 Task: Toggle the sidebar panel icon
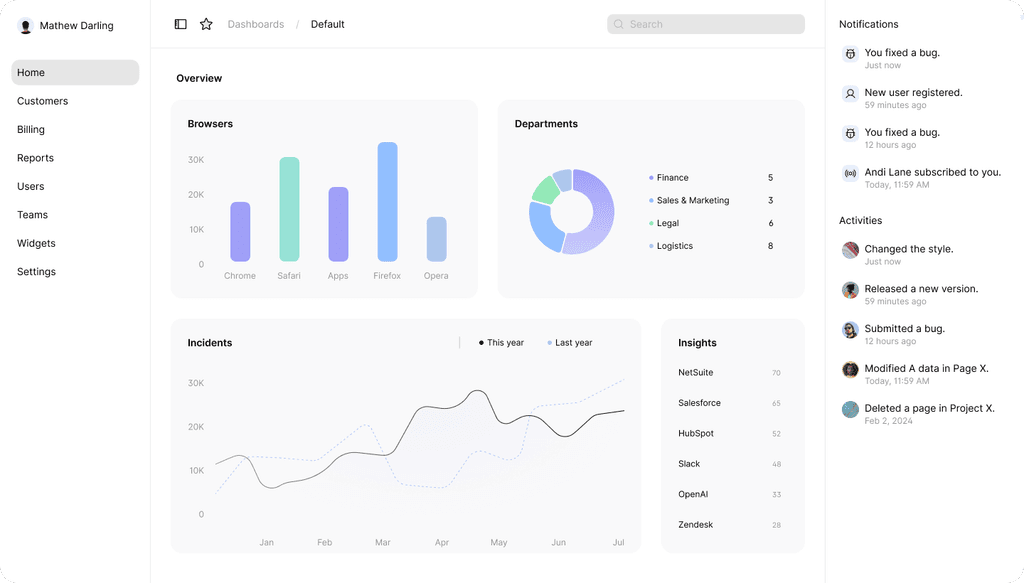180,24
